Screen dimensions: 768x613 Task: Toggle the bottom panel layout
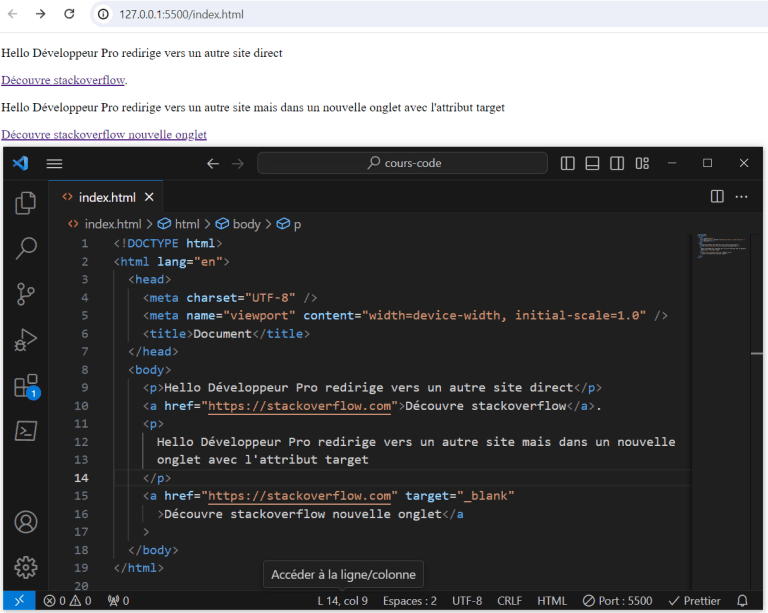coord(592,163)
